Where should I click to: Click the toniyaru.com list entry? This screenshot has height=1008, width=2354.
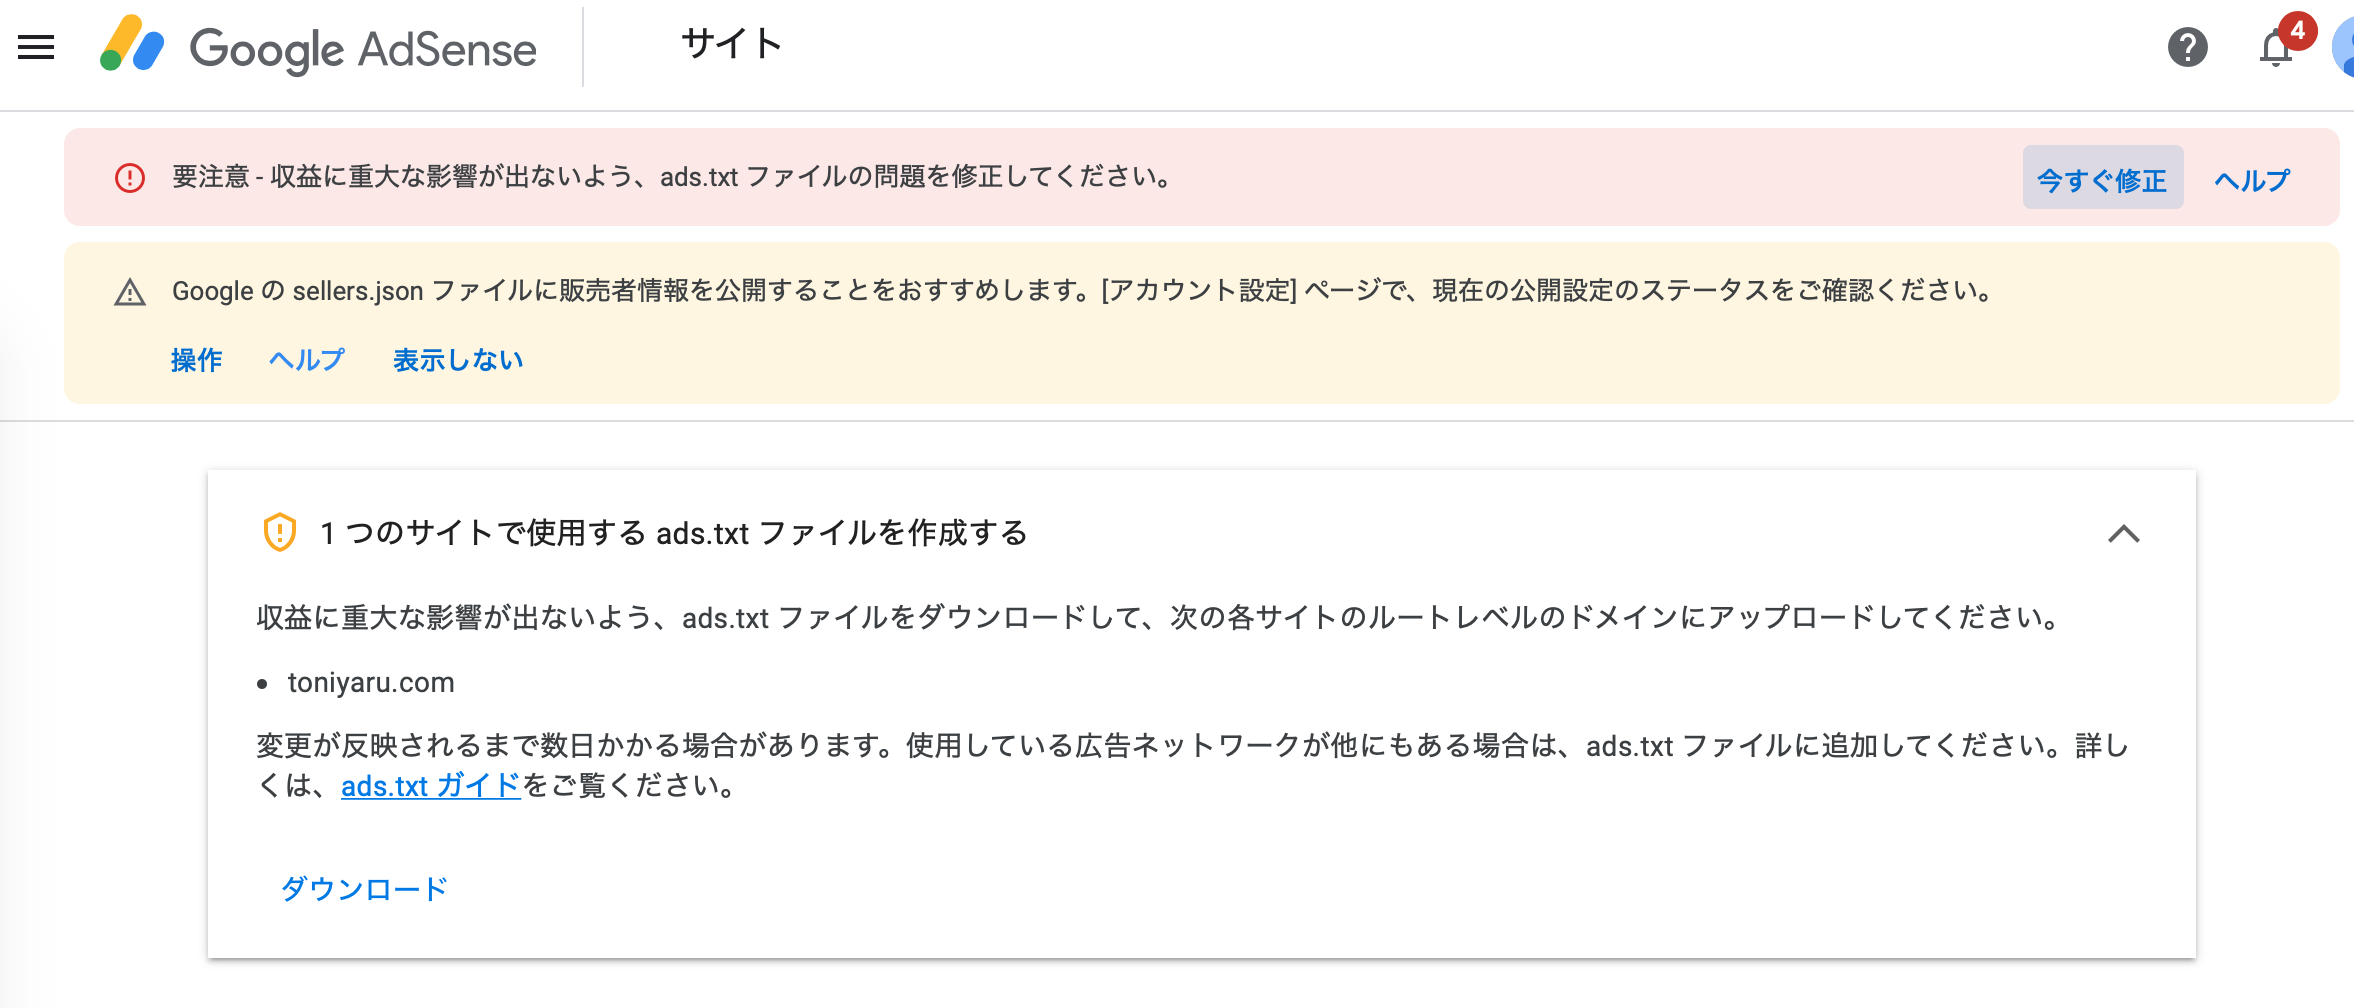point(371,682)
